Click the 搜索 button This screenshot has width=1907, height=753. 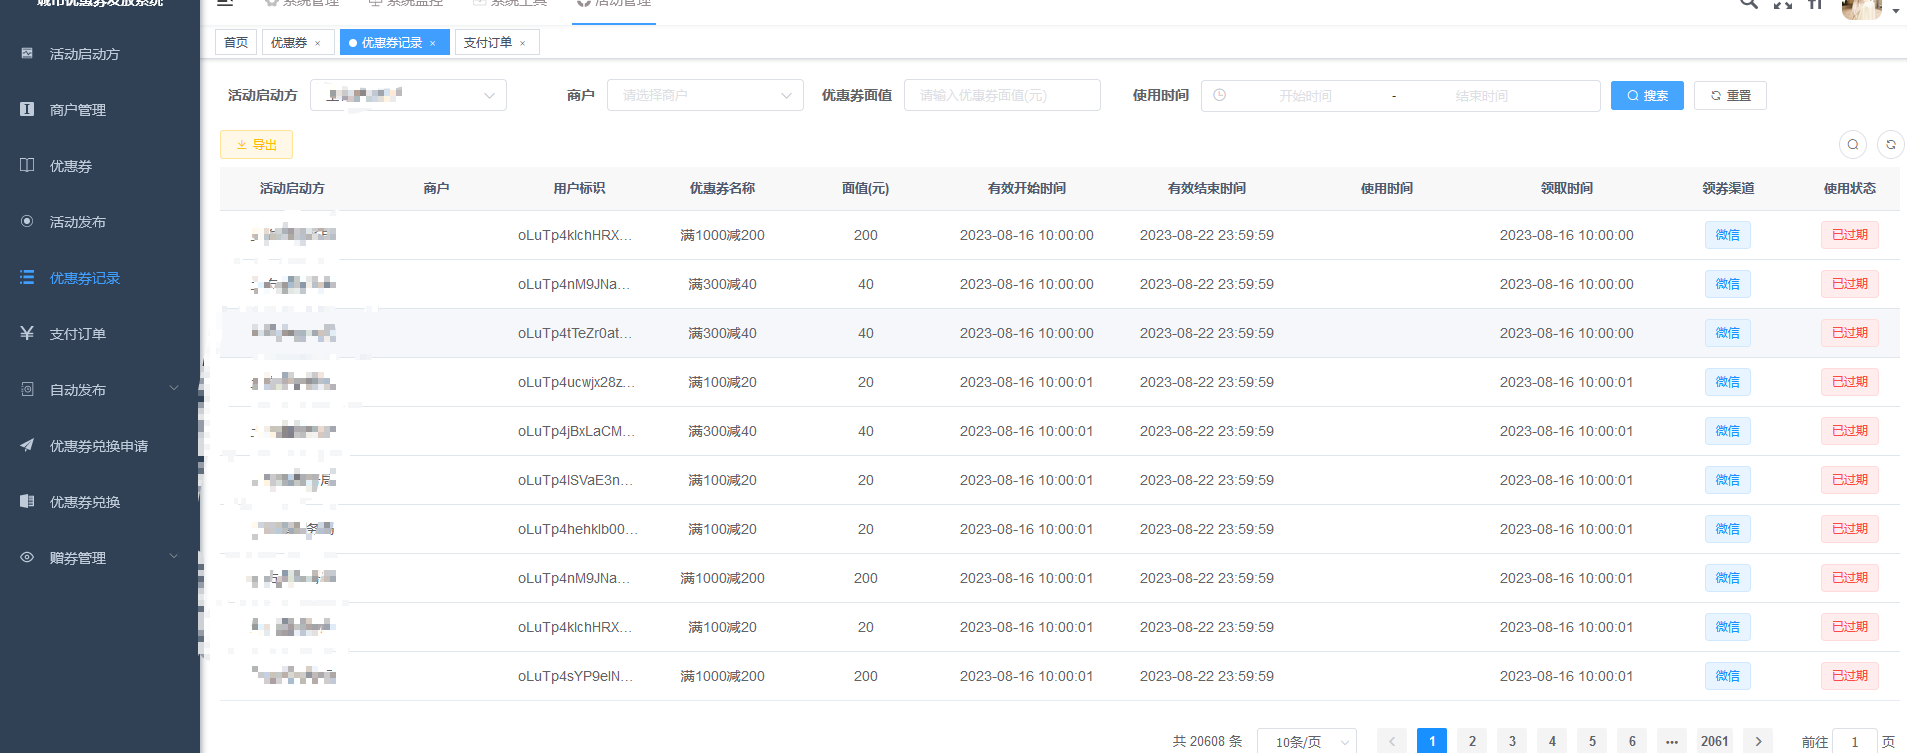1647,96
